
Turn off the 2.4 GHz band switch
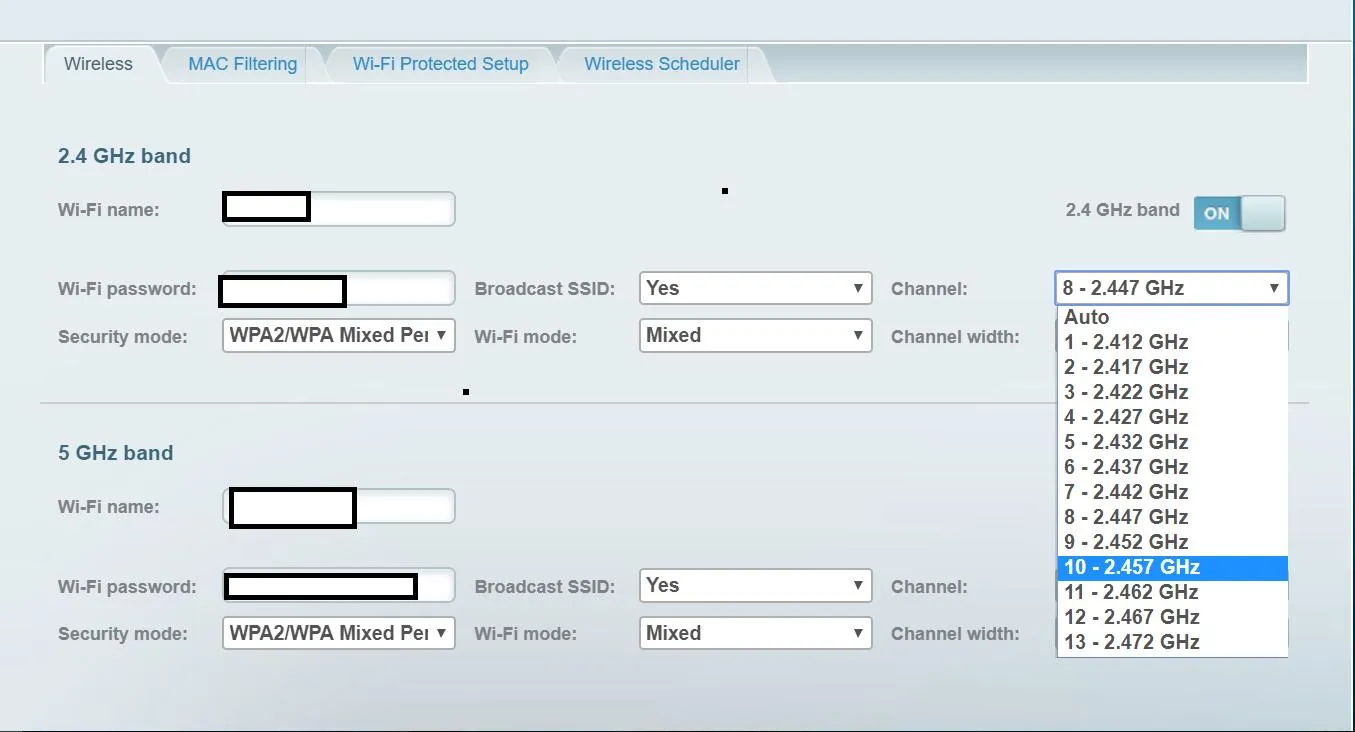click(1240, 213)
